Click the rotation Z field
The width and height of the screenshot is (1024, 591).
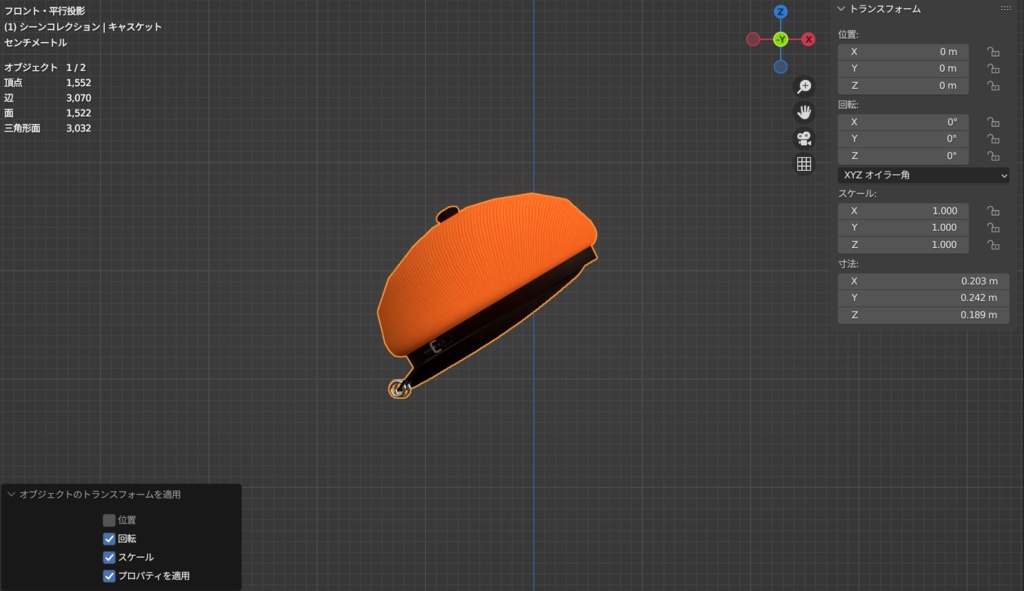(x=903, y=156)
